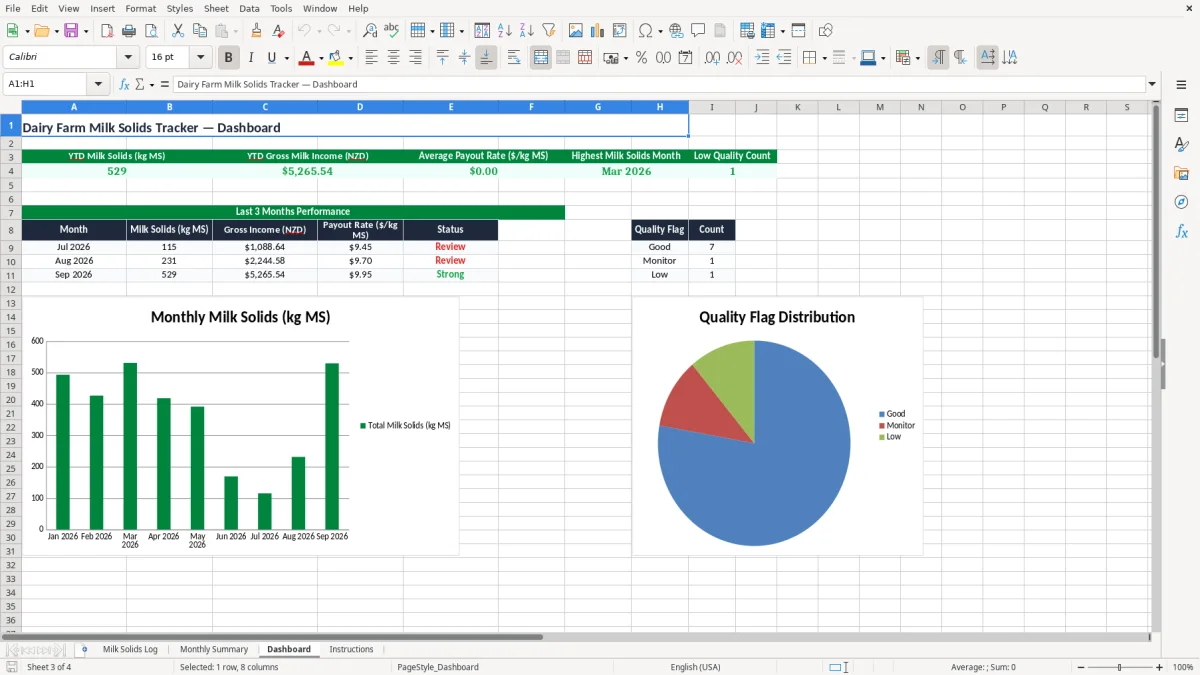Image resolution: width=1200 pixels, height=675 pixels.
Task: Click Define Print Area icon
Action: click(x=747, y=31)
